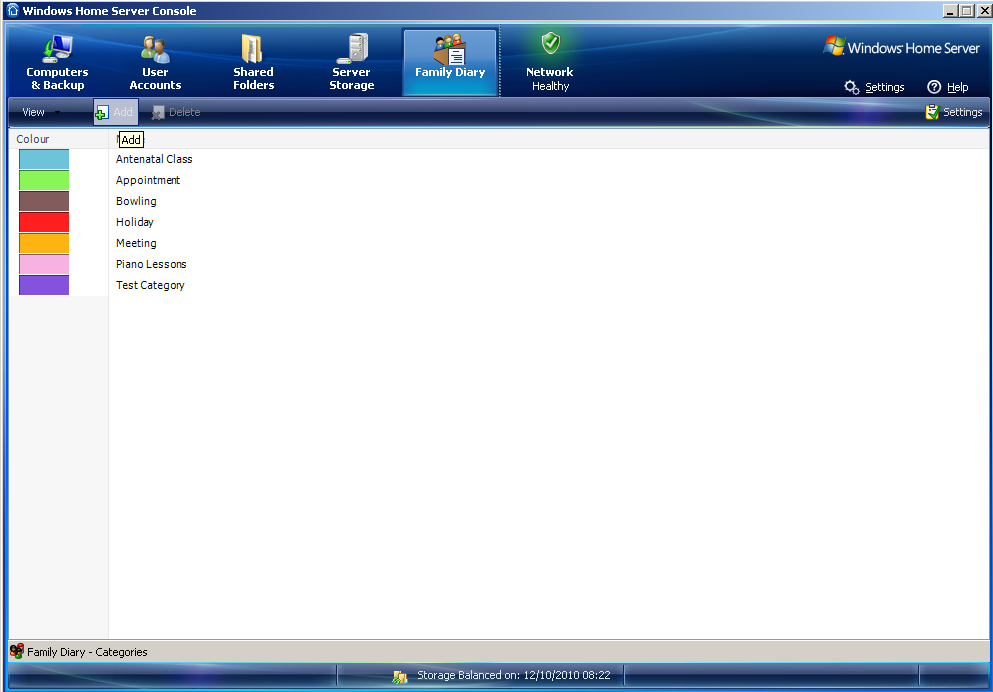Open Computers & Backup tab icon
Screen dimensions: 993x692
tap(58, 49)
